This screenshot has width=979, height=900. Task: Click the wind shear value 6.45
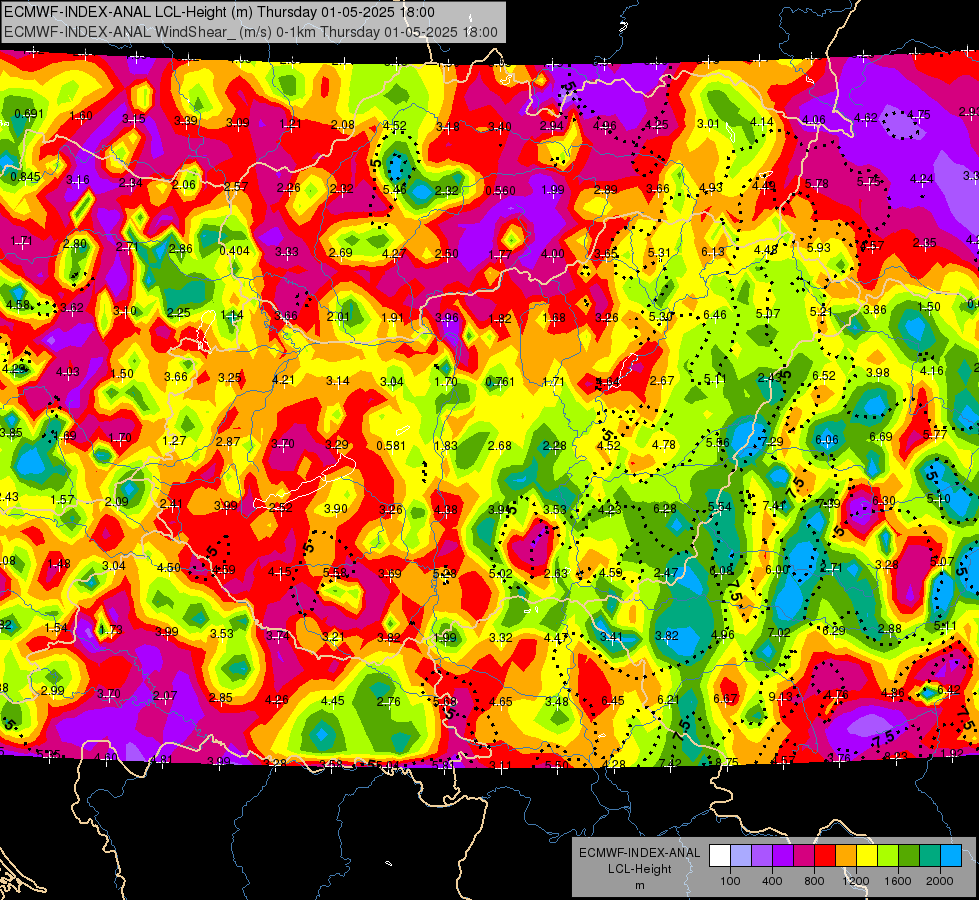(612, 701)
